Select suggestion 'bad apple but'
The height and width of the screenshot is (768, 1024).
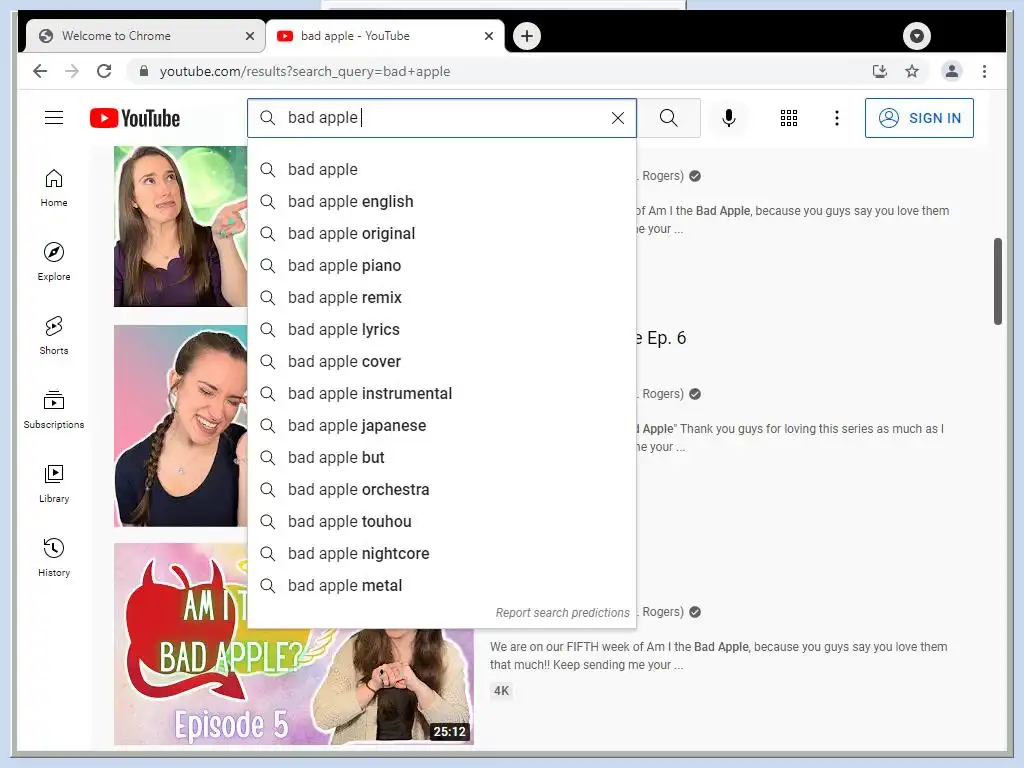click(x=441, y=458)
